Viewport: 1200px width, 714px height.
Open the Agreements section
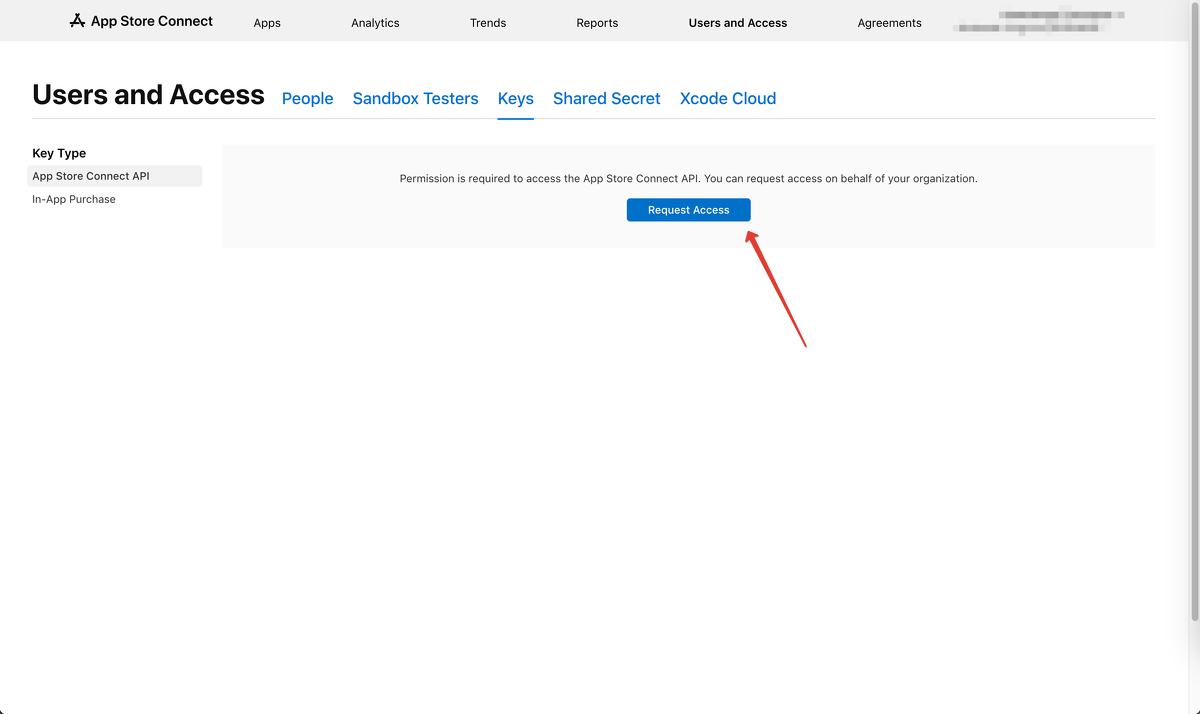(x=890, y=23)
